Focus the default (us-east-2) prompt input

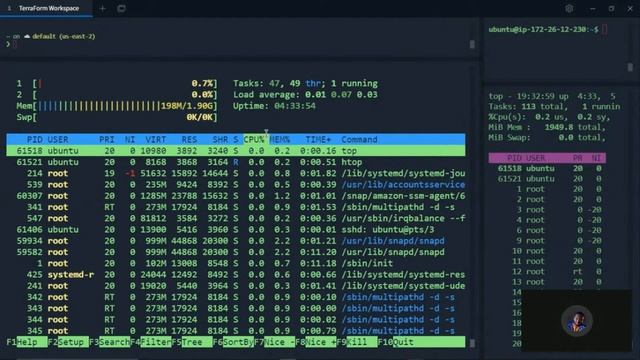pyautogui.click(x=15, y=44)
